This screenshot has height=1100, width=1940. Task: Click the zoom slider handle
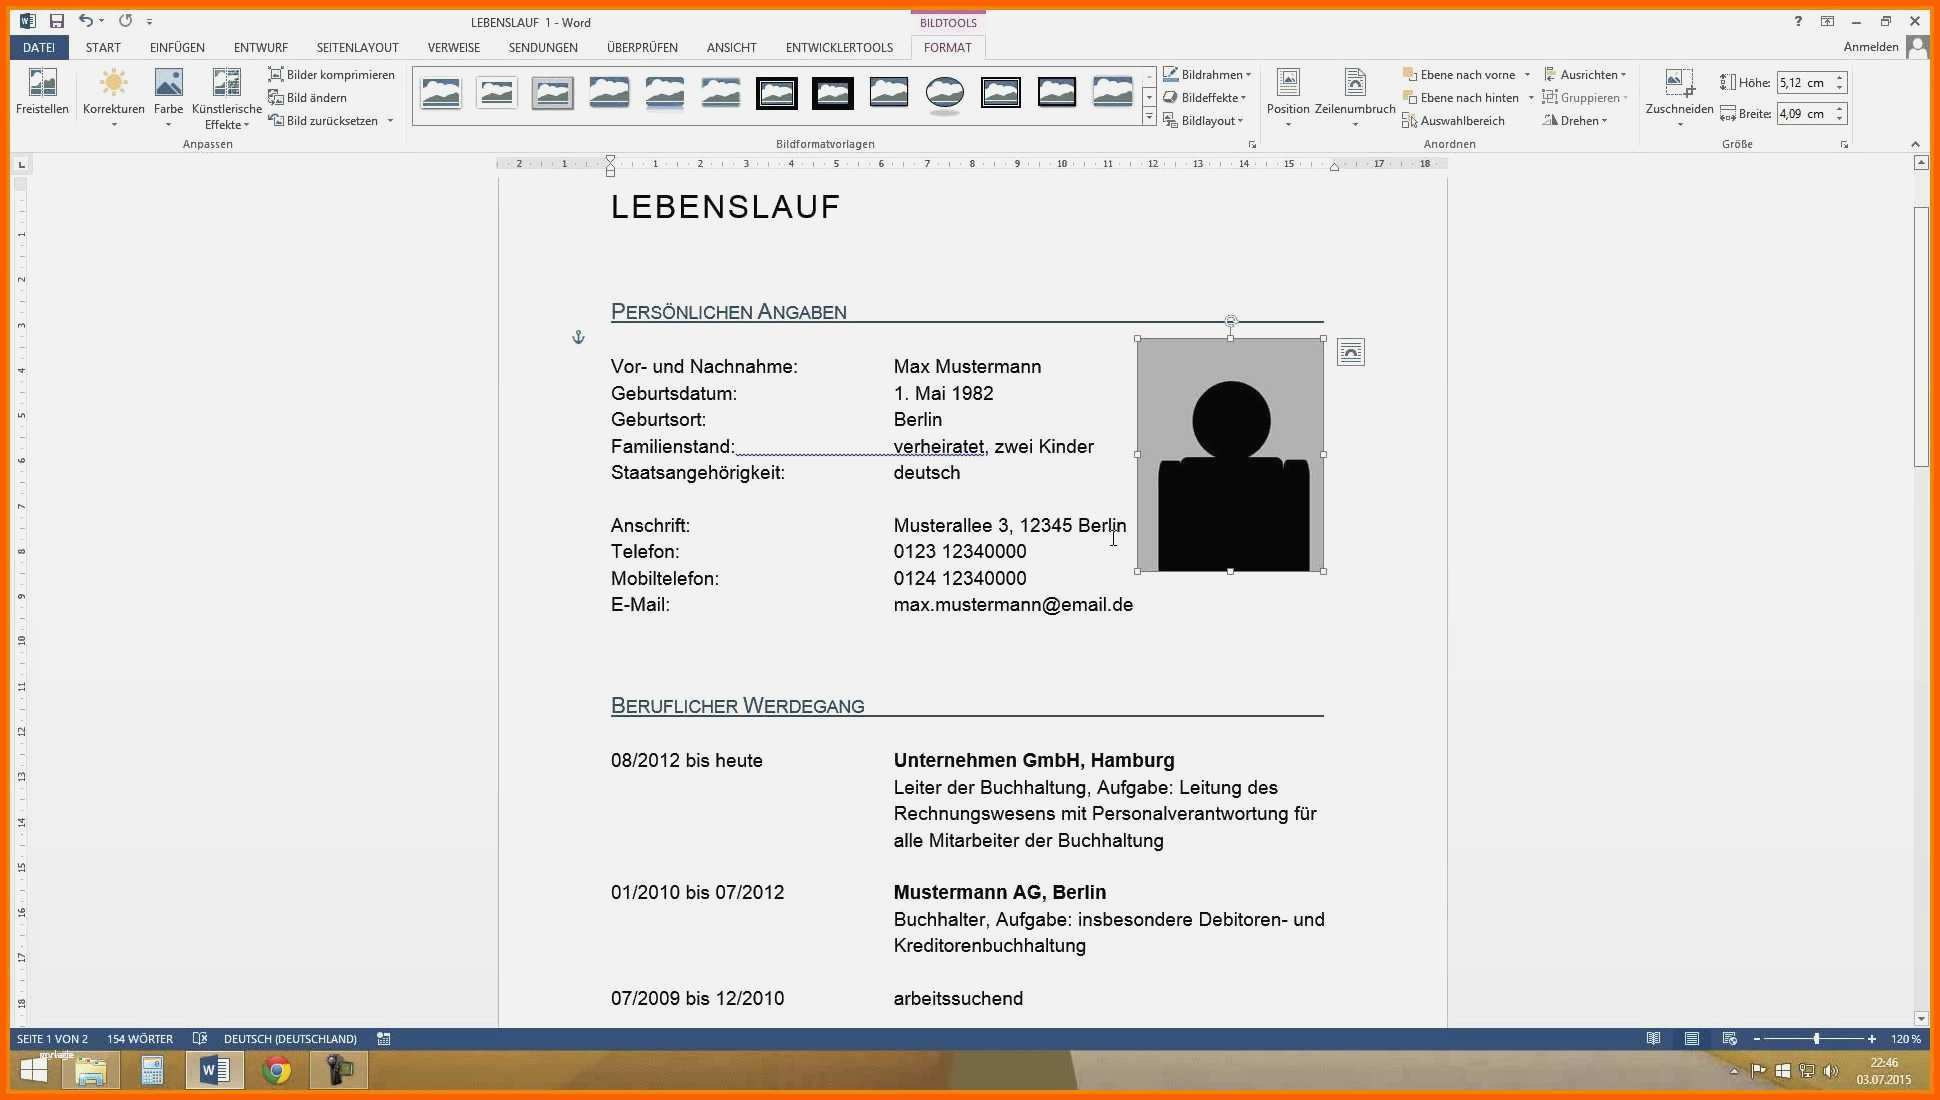tap(1817, 1039)
